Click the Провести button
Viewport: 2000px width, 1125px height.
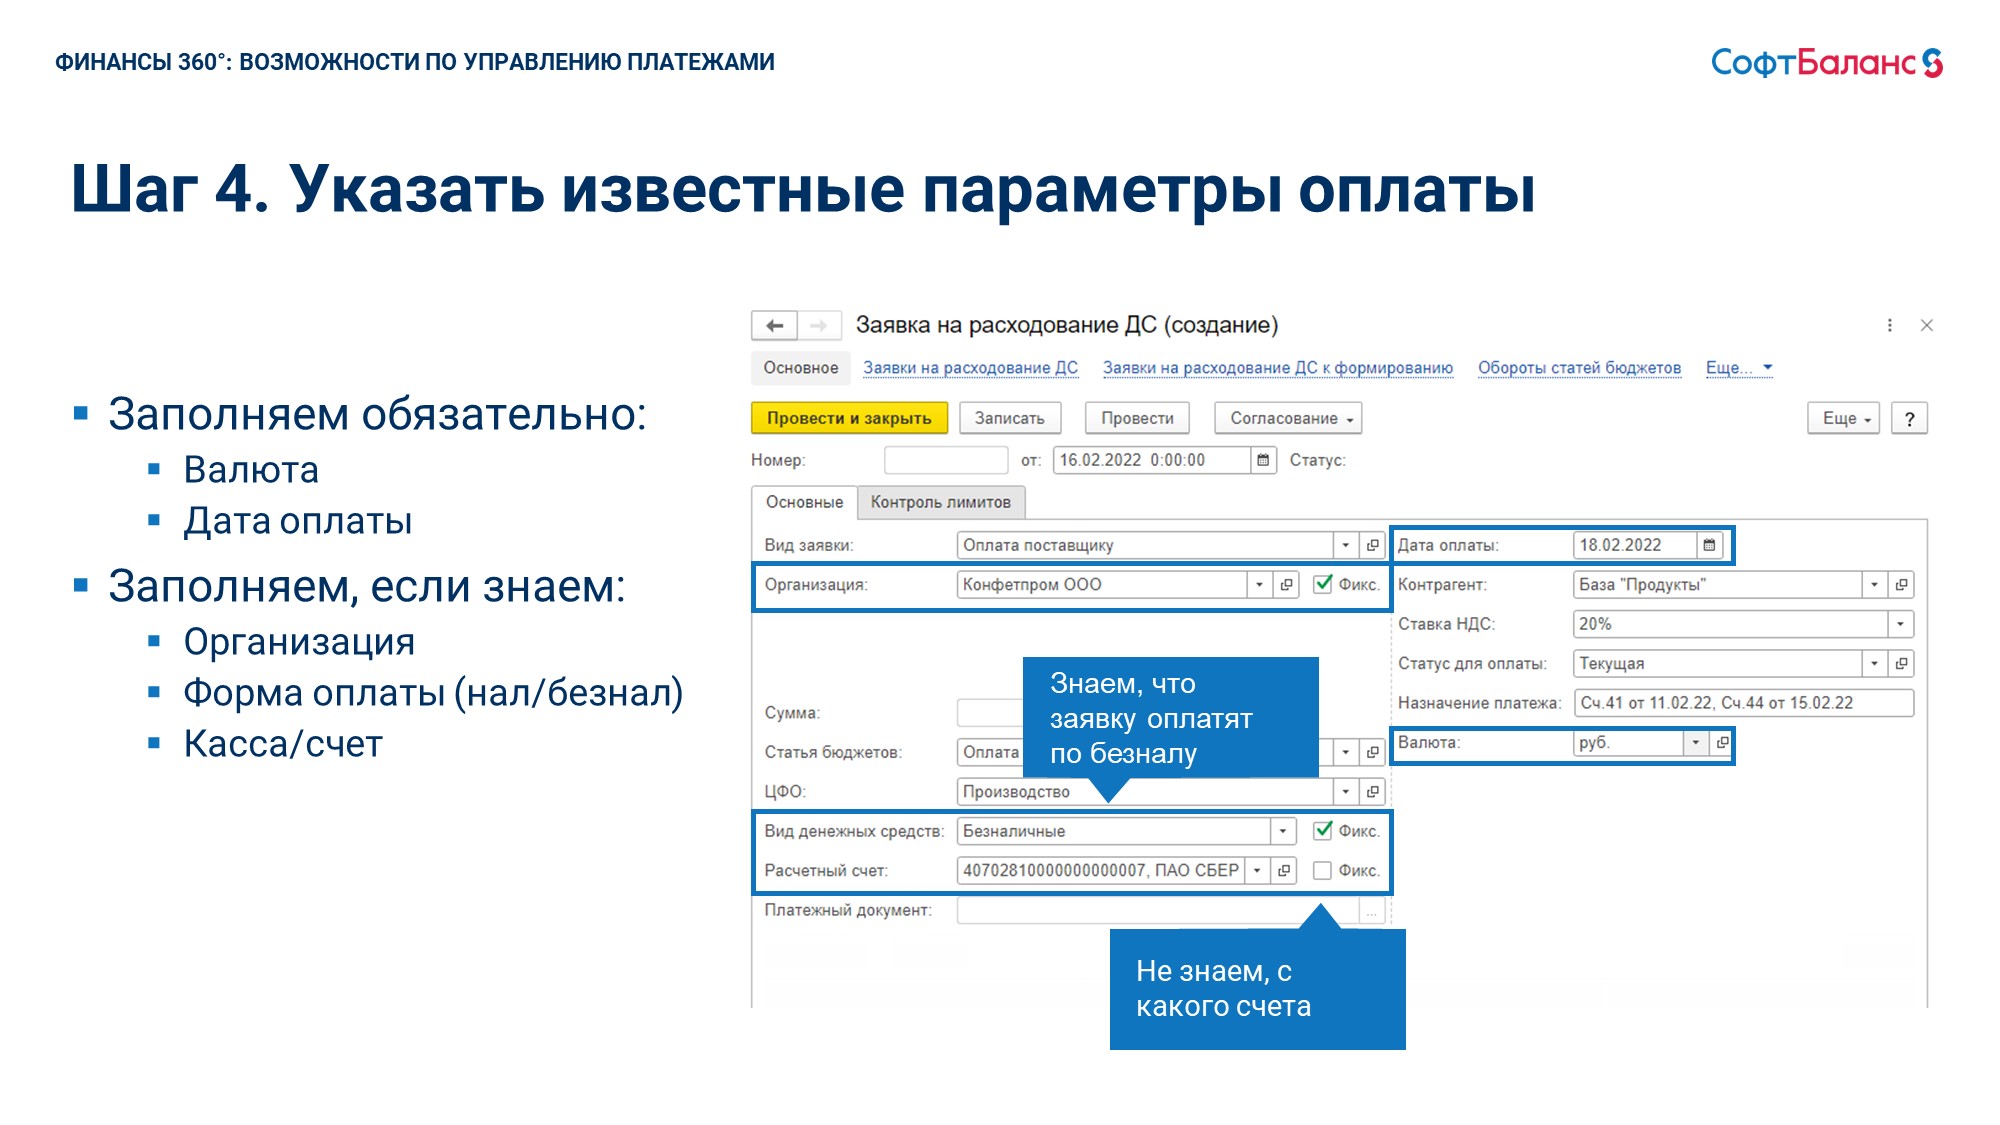pos(1137,419)
